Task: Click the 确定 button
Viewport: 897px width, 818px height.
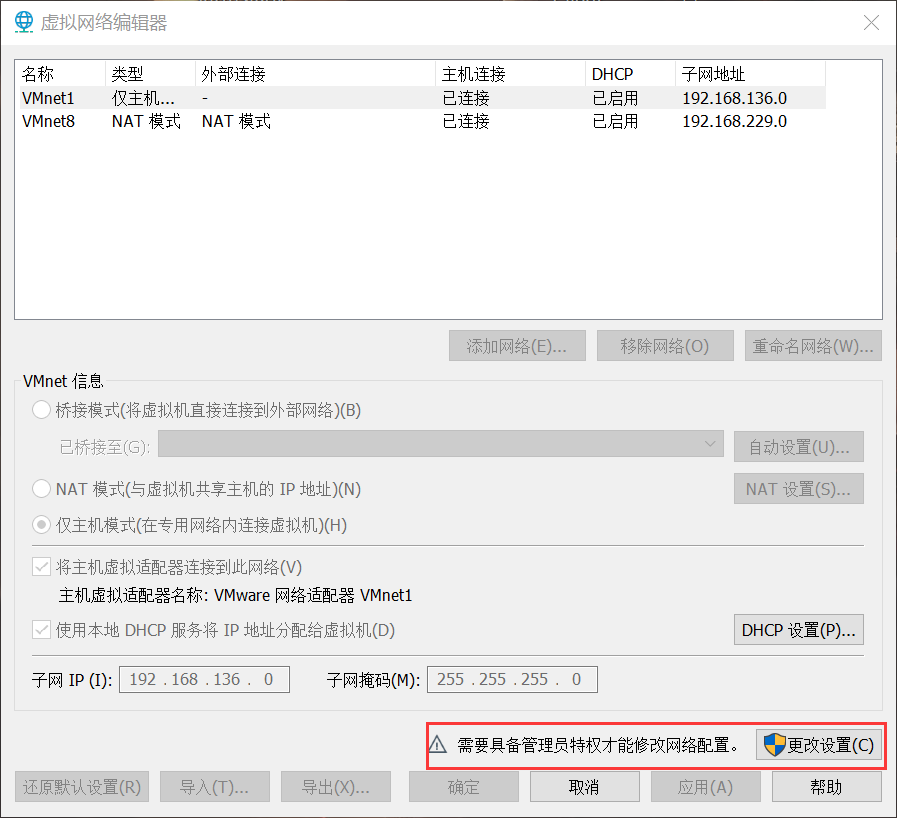Action: coord(463,787)
